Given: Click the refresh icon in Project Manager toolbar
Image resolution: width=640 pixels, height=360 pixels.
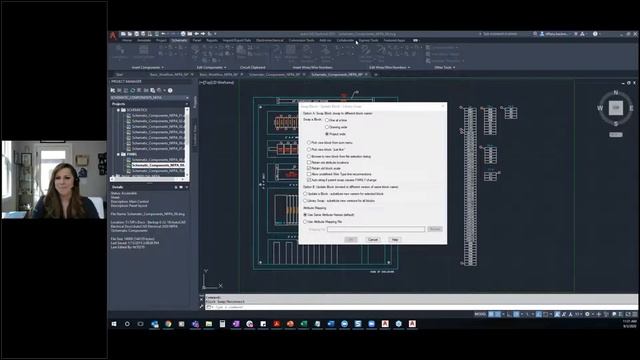Looking at the screenshot, I should [x=132, y=90].
